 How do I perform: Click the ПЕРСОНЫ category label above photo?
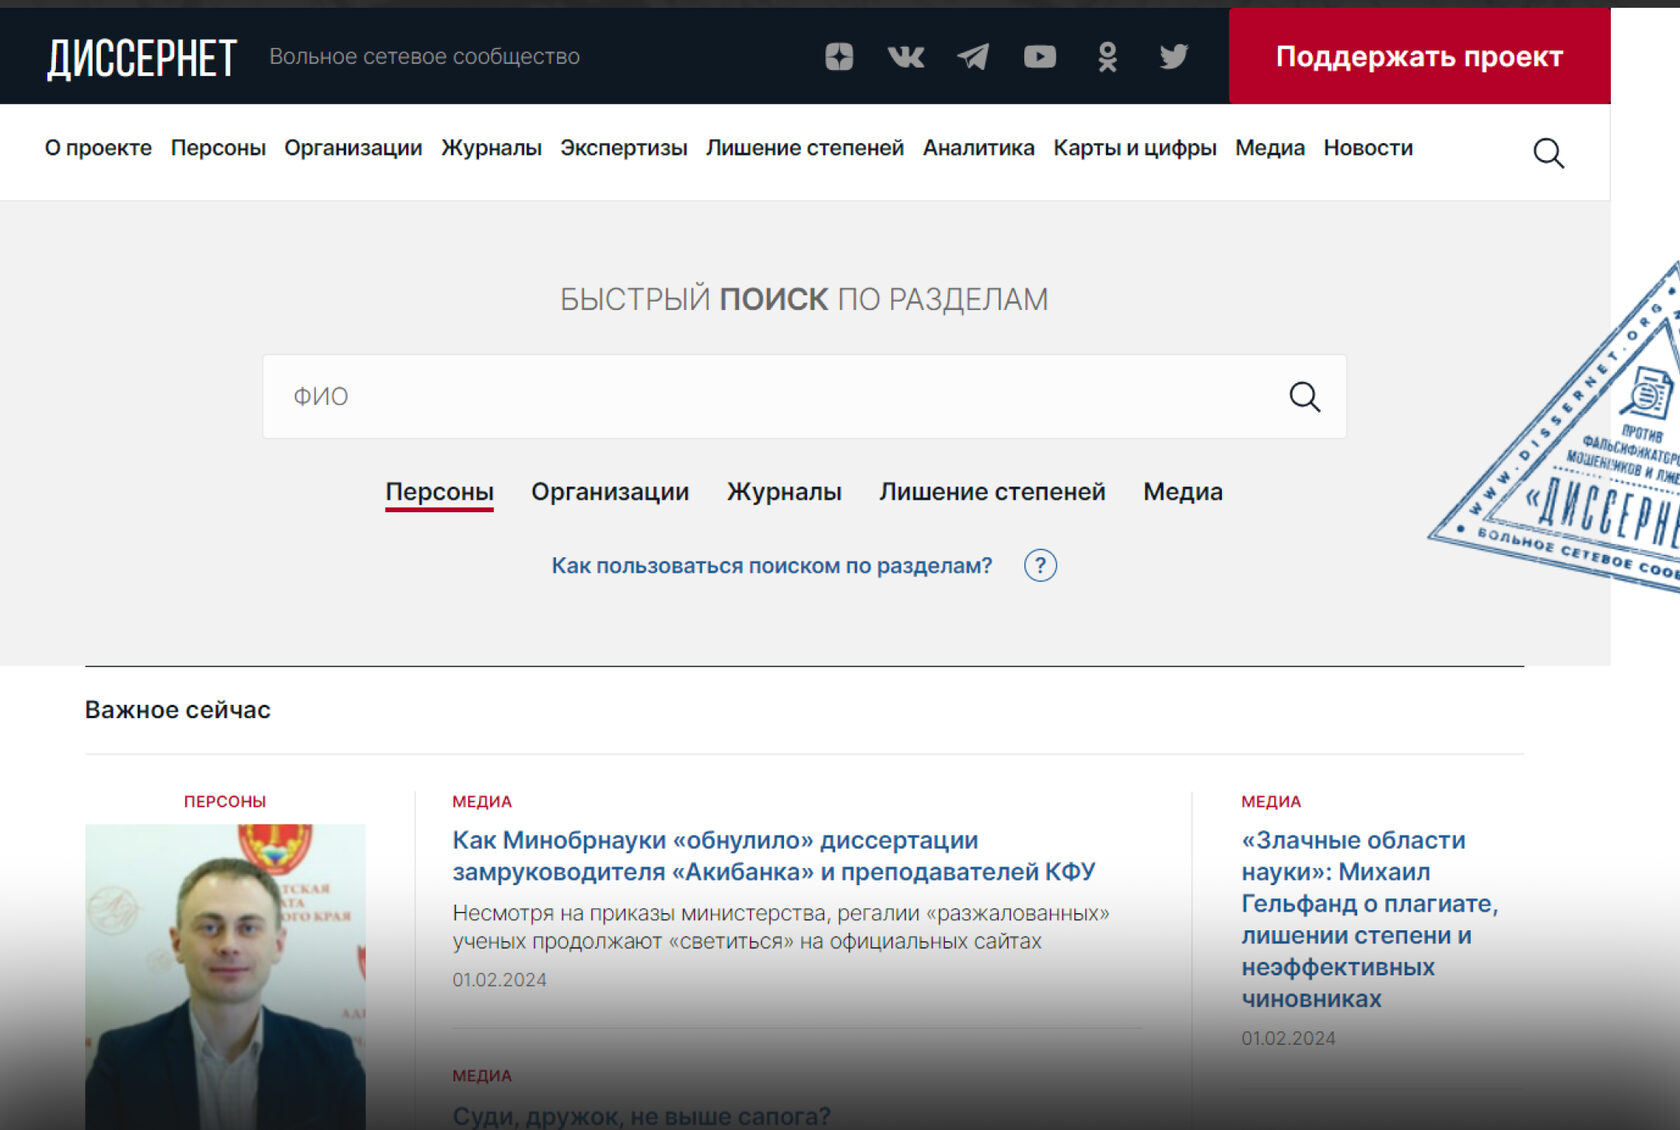pos(225,802)
